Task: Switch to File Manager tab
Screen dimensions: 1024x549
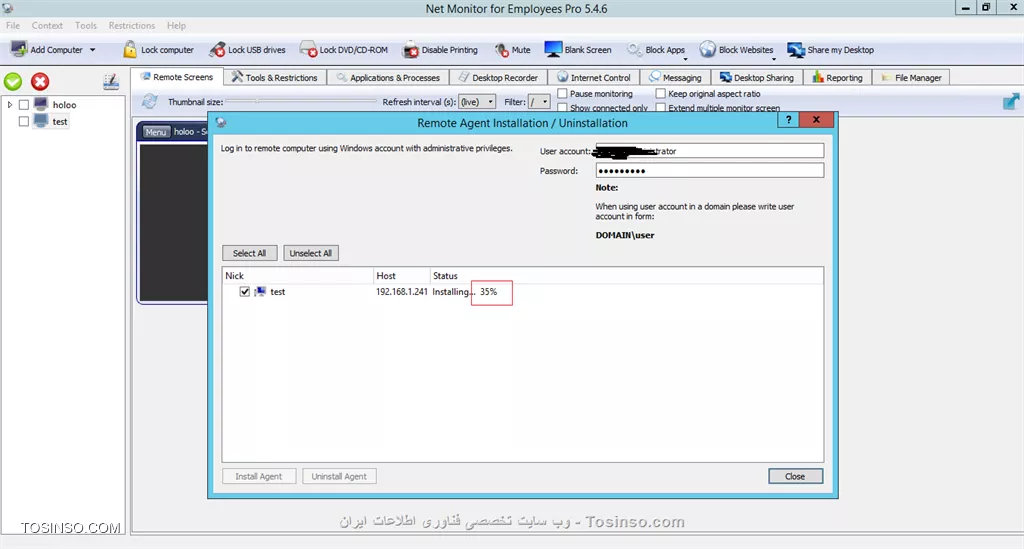Action: pyautogui.click(x=911, y=77)
